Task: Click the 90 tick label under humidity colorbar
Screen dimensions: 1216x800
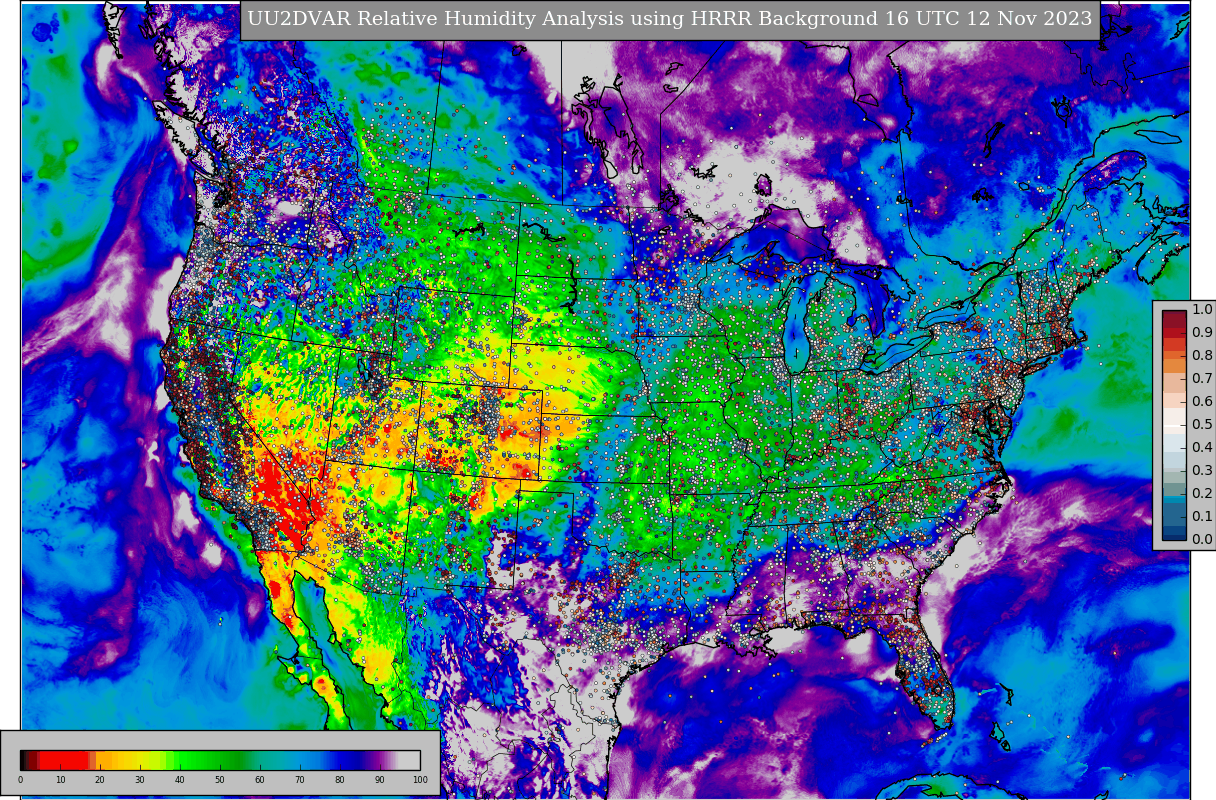Action: click(380, 780)
